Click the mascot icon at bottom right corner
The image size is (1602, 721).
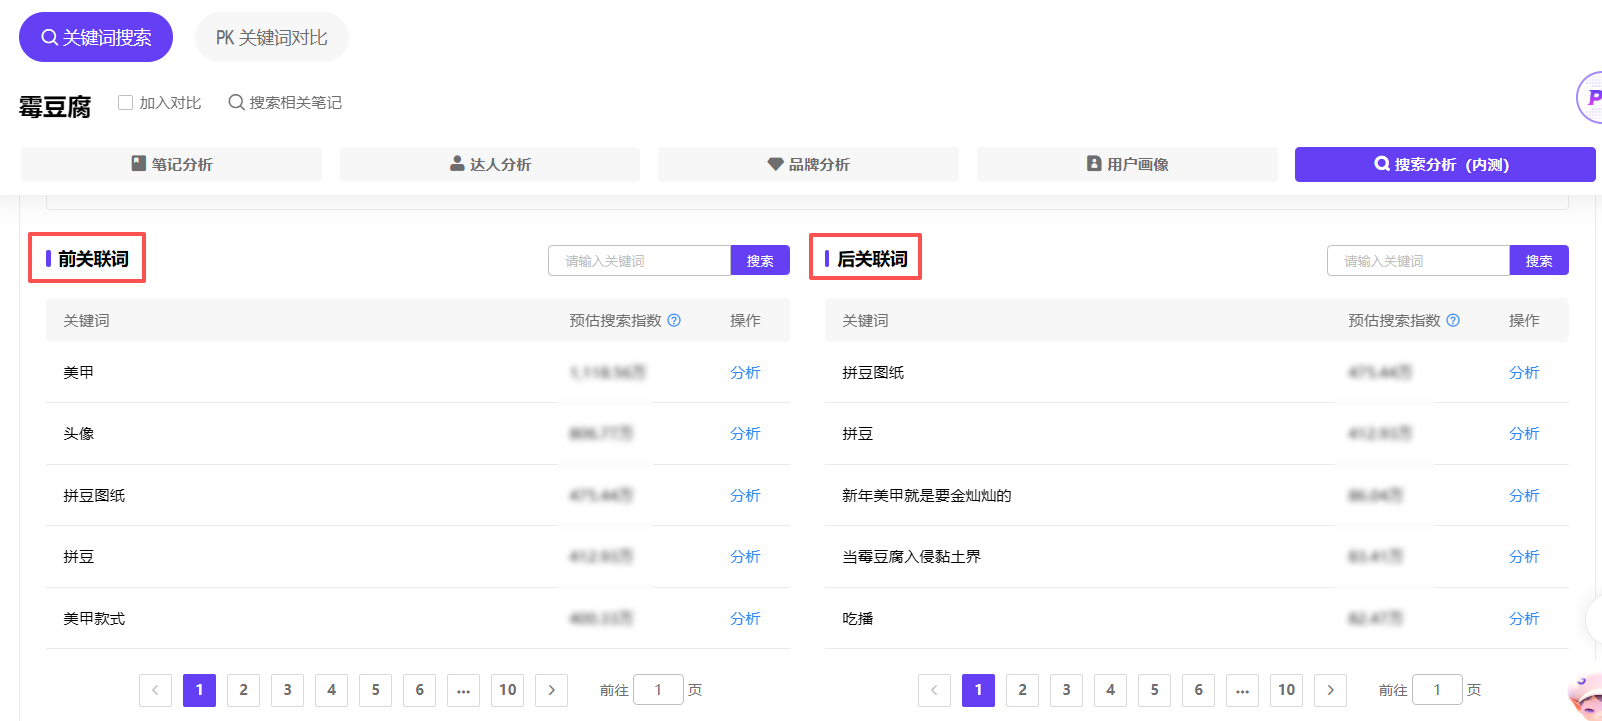1586,696
